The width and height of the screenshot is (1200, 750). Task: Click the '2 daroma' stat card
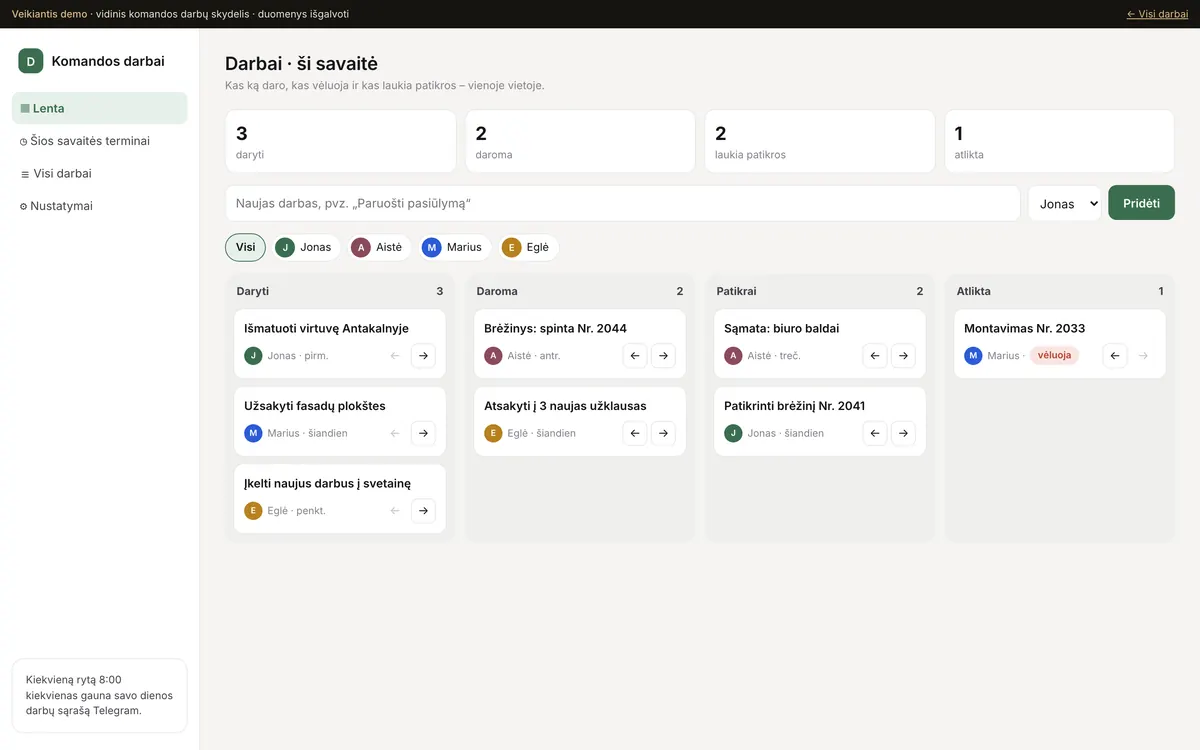[580, 142]
